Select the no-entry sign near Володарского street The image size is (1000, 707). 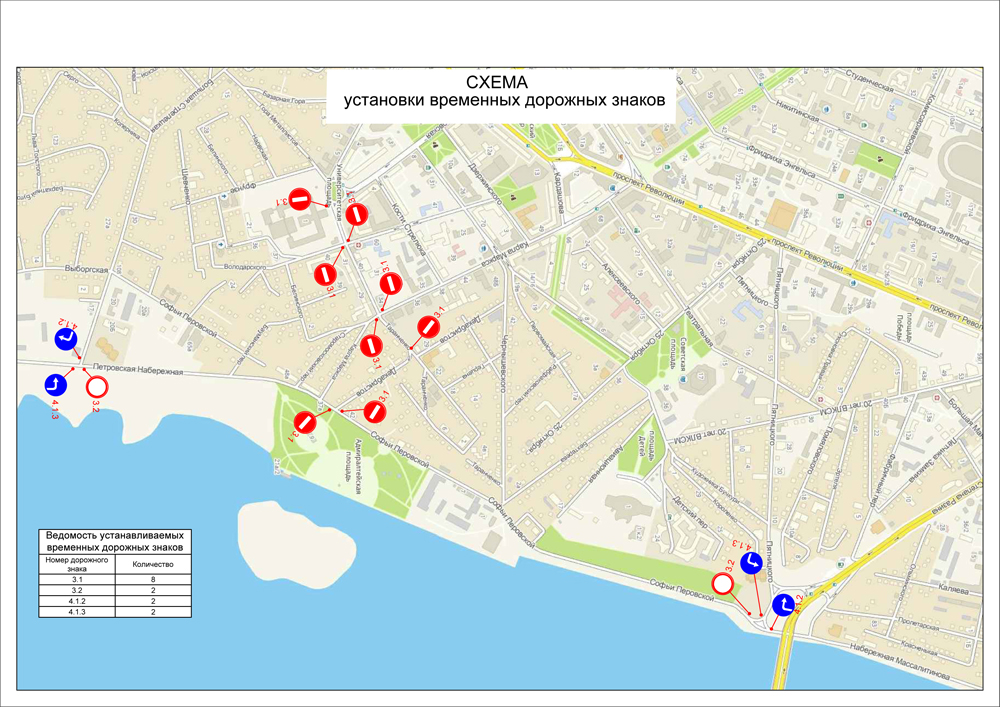click(324, 273)
